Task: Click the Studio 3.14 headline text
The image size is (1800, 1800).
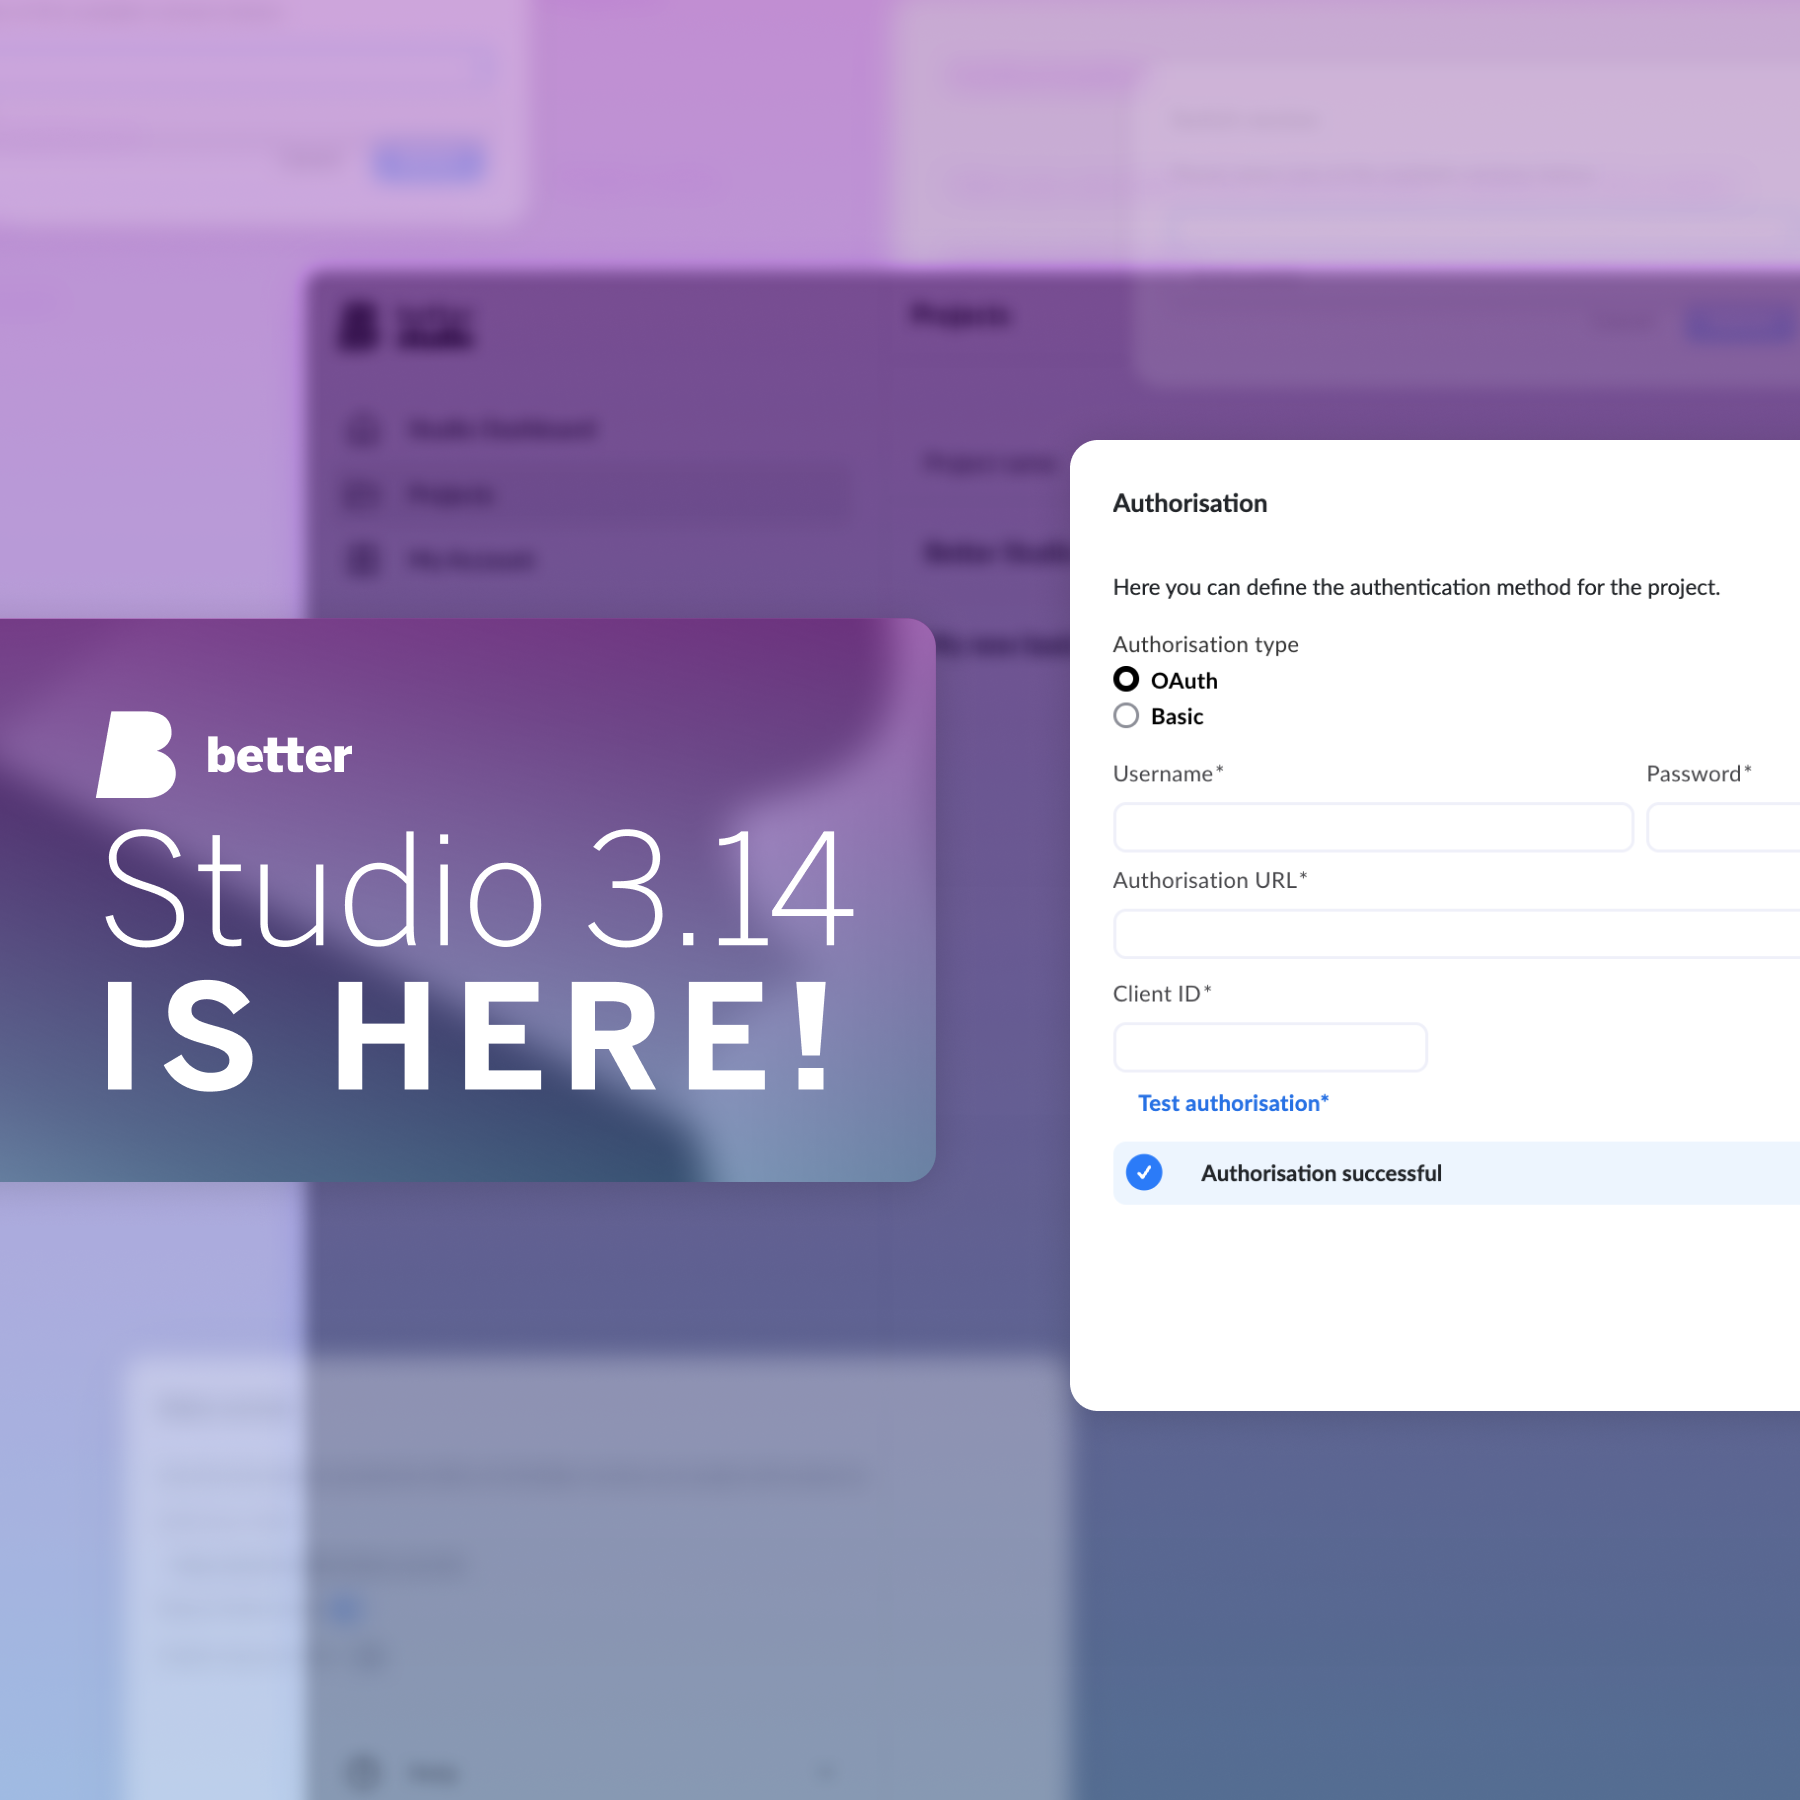Action: (x=478, y=888)
